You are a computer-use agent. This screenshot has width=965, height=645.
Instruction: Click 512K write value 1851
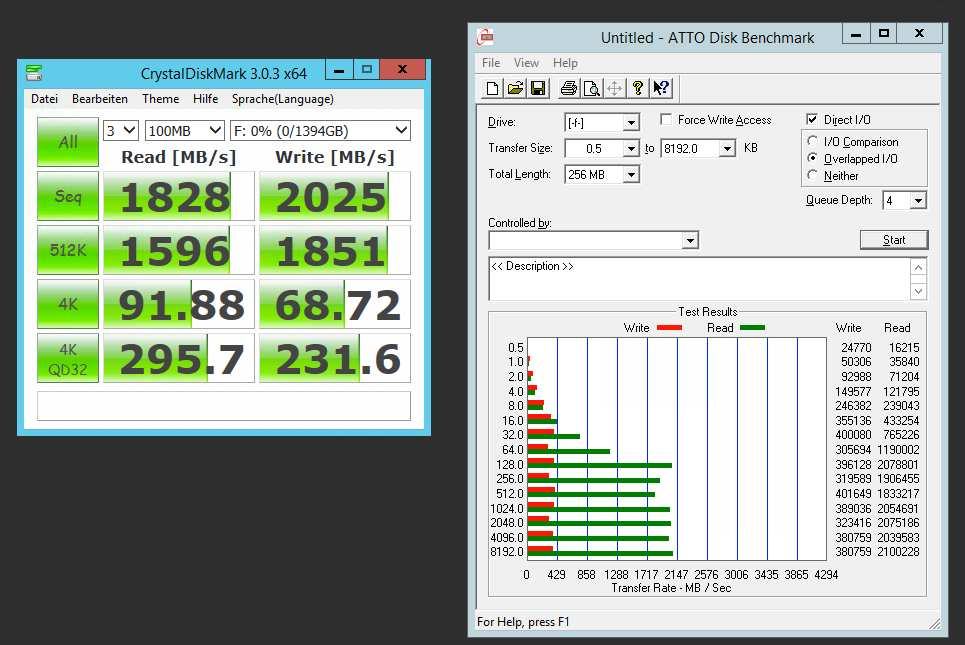click(335, 250)
